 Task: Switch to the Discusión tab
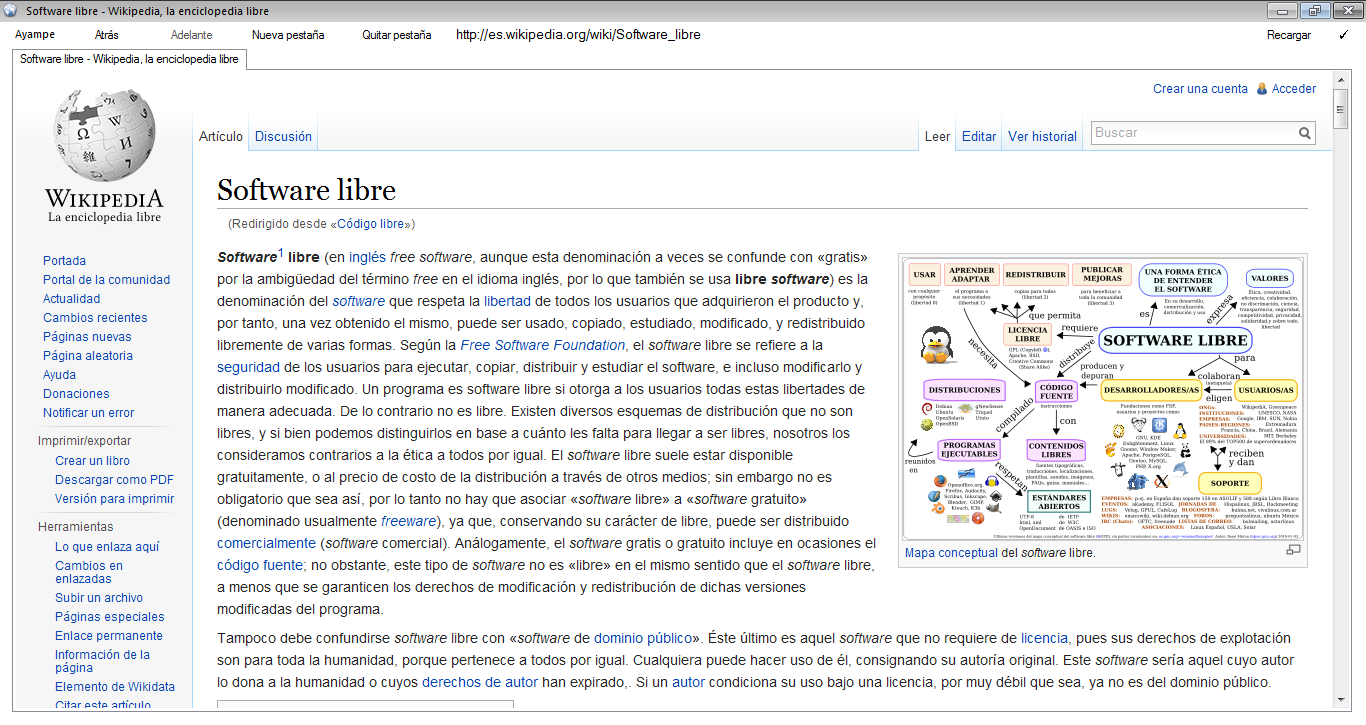pyautogui.click(x=283, y=136)
